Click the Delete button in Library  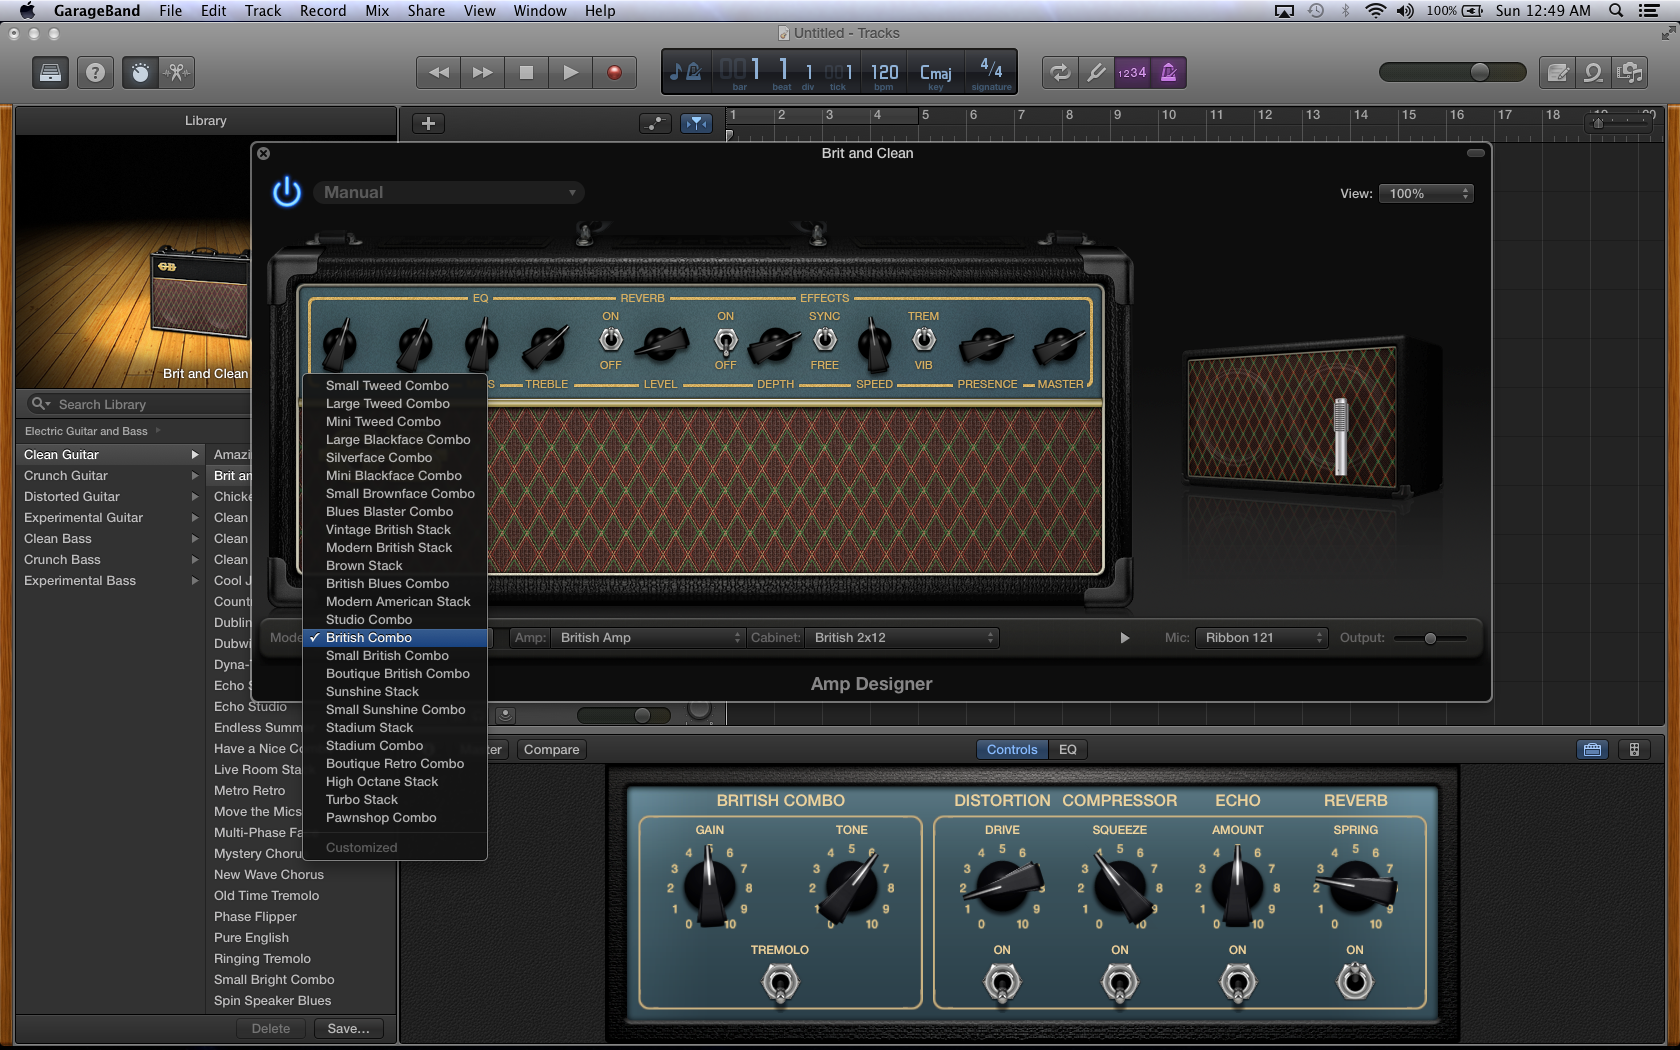point(271,1028)
